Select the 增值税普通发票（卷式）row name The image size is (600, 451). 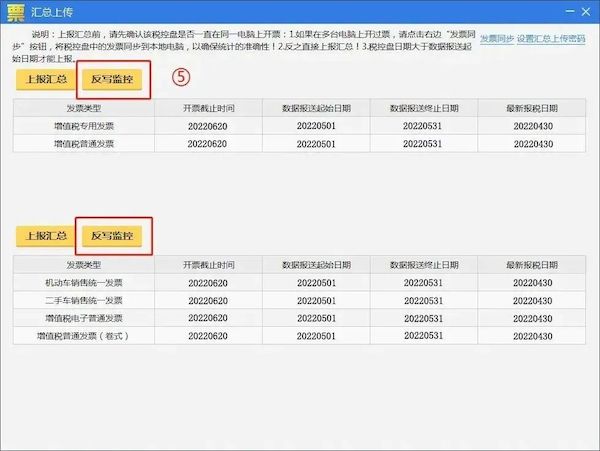tap(83, 336)
